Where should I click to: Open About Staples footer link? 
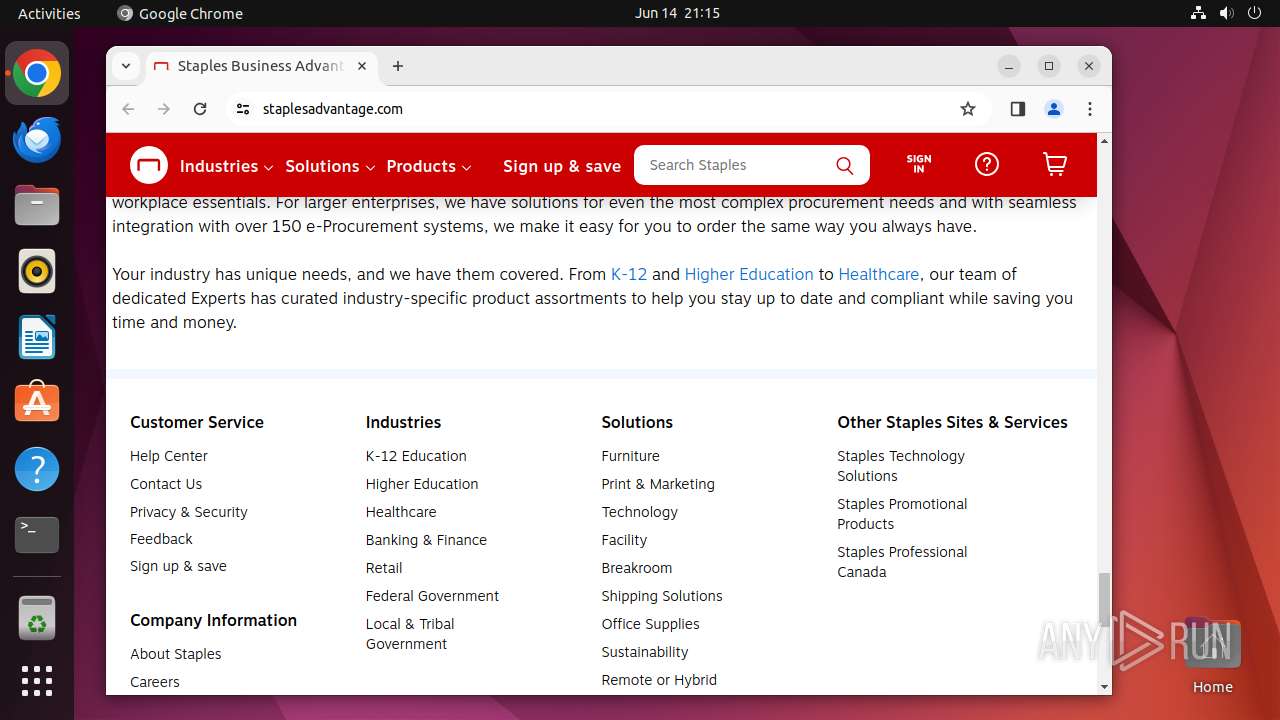pos(176,654)
